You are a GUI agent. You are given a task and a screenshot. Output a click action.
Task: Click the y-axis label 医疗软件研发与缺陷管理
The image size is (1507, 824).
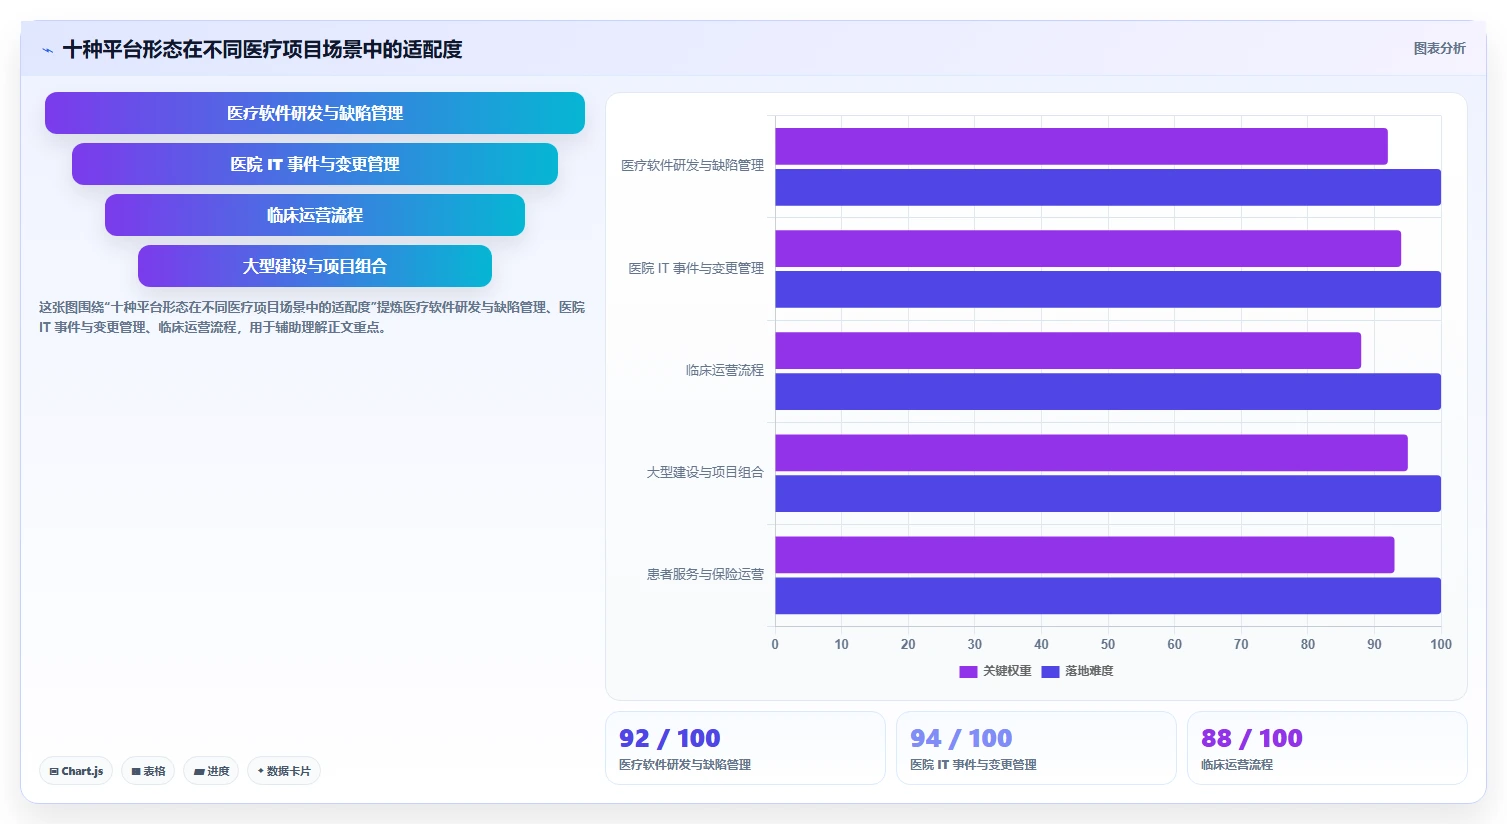(692, 165)
